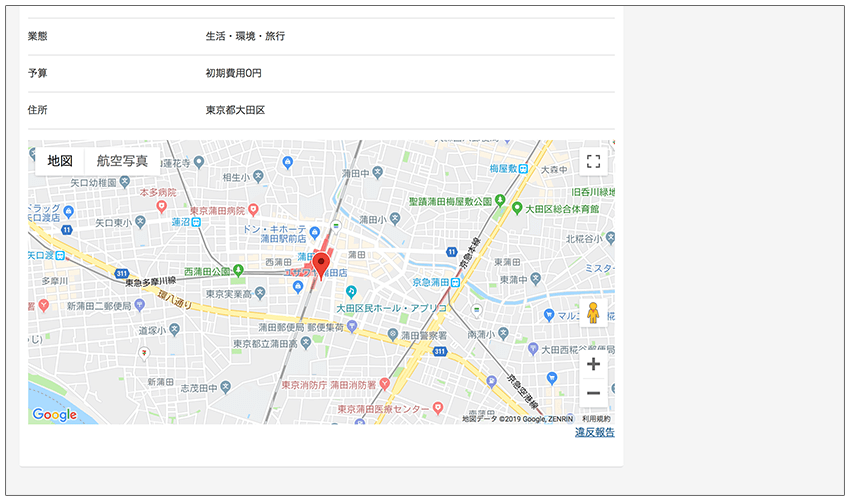Click the Google logo on the map
This screenshot has height=500, width=850.
[x=54, y=414]
